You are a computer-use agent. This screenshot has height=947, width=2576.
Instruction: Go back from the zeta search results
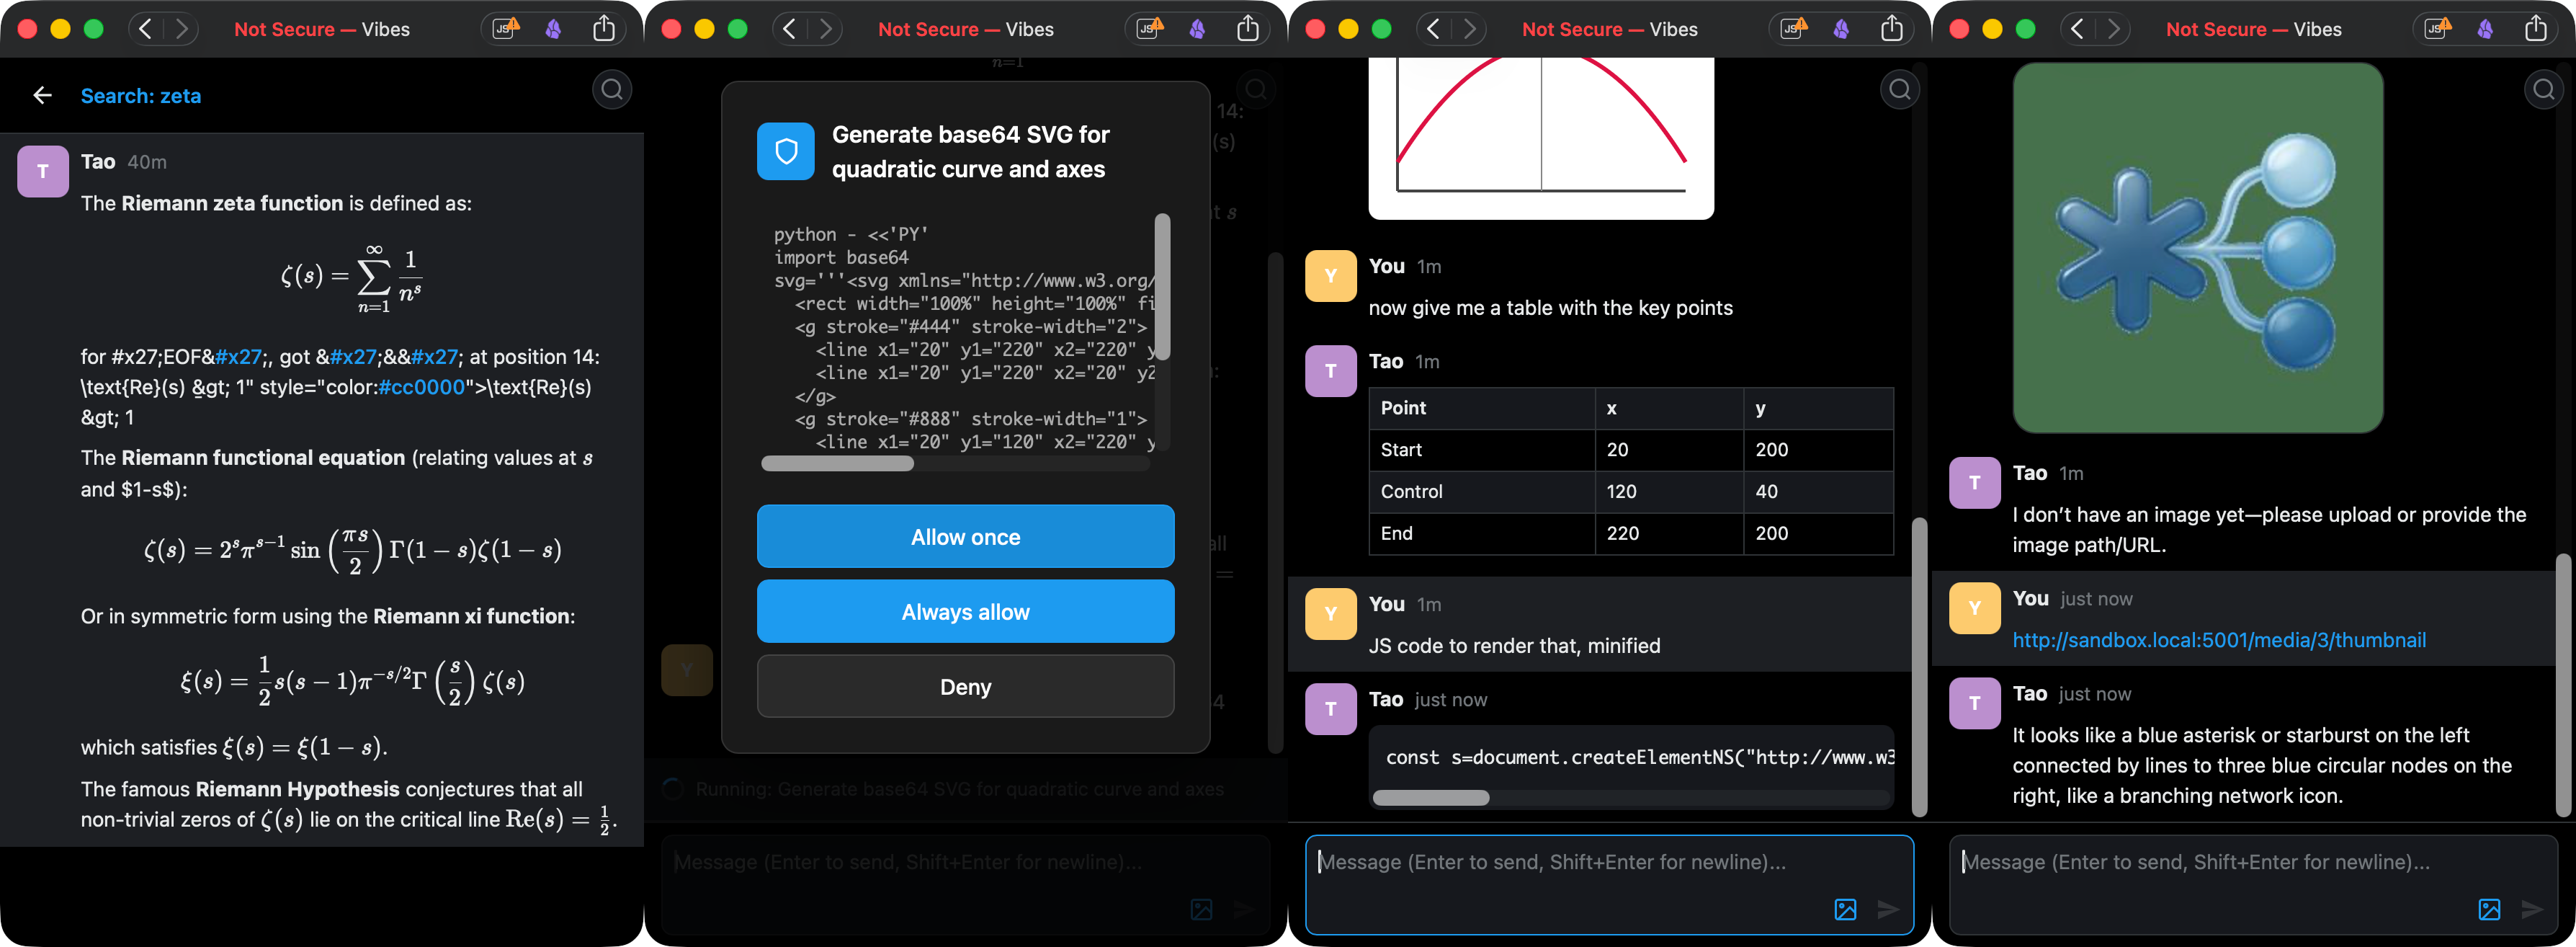42,95
